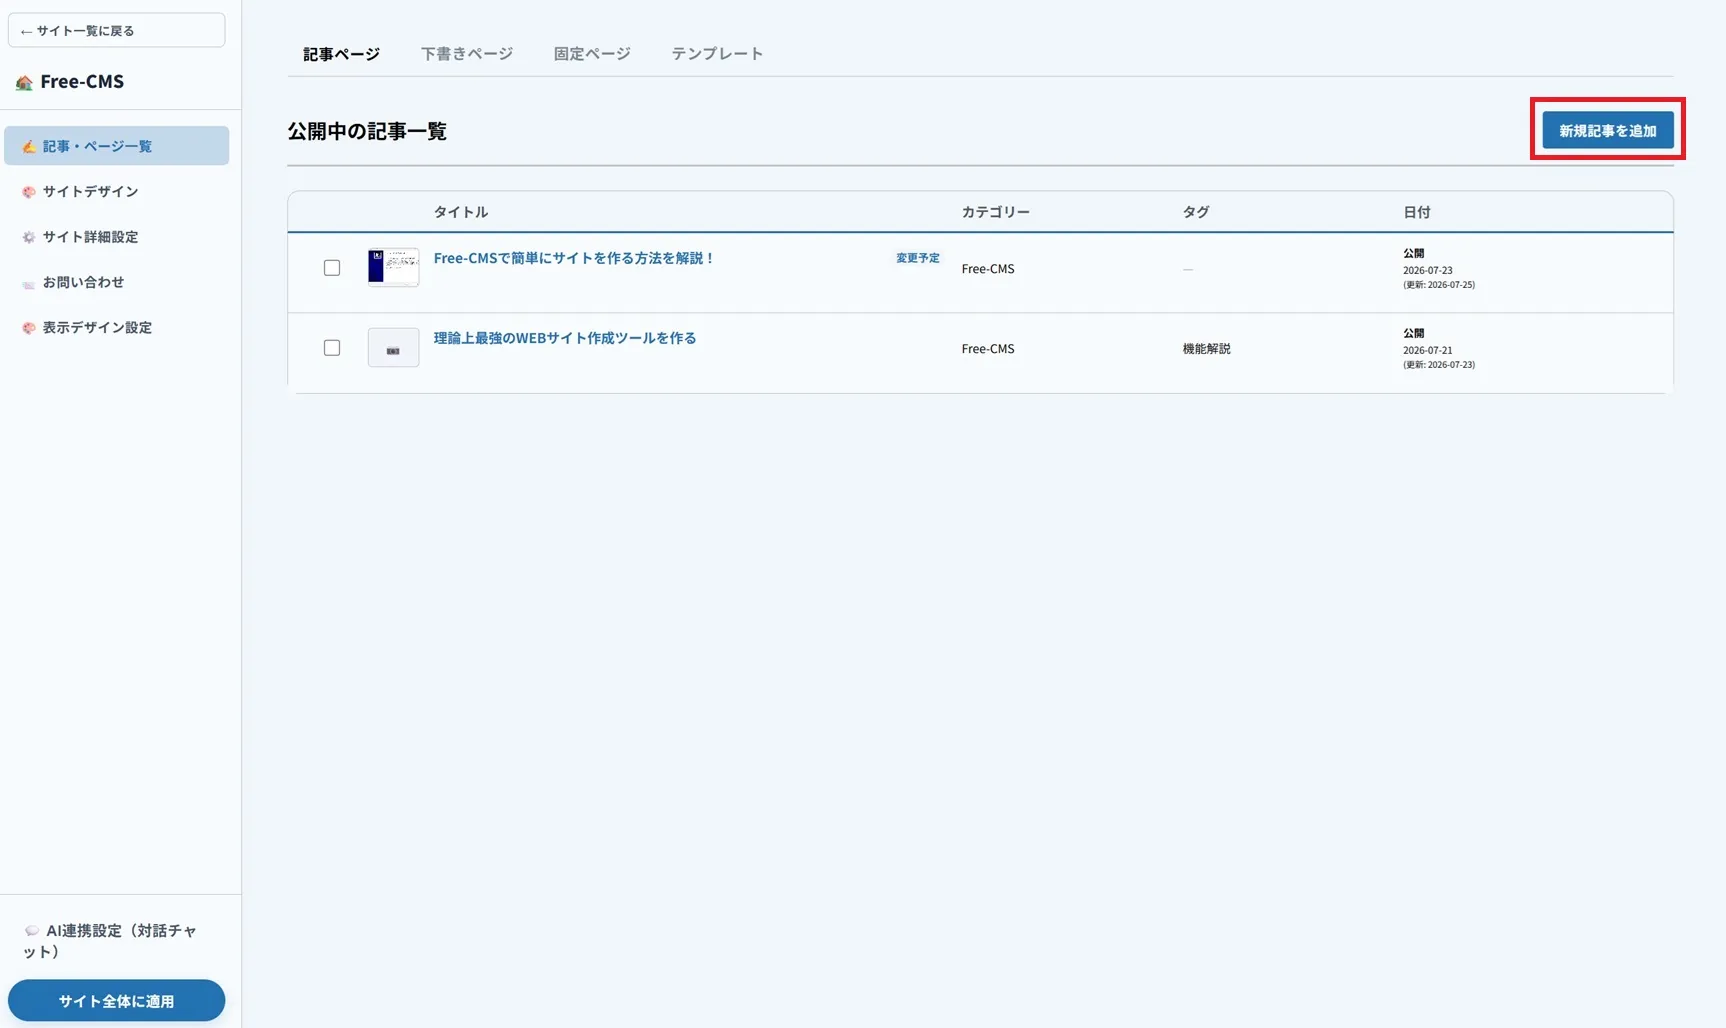Switch to the テンプレート tab
This screenshot has height=1028, width=1726.
(717, 54)
